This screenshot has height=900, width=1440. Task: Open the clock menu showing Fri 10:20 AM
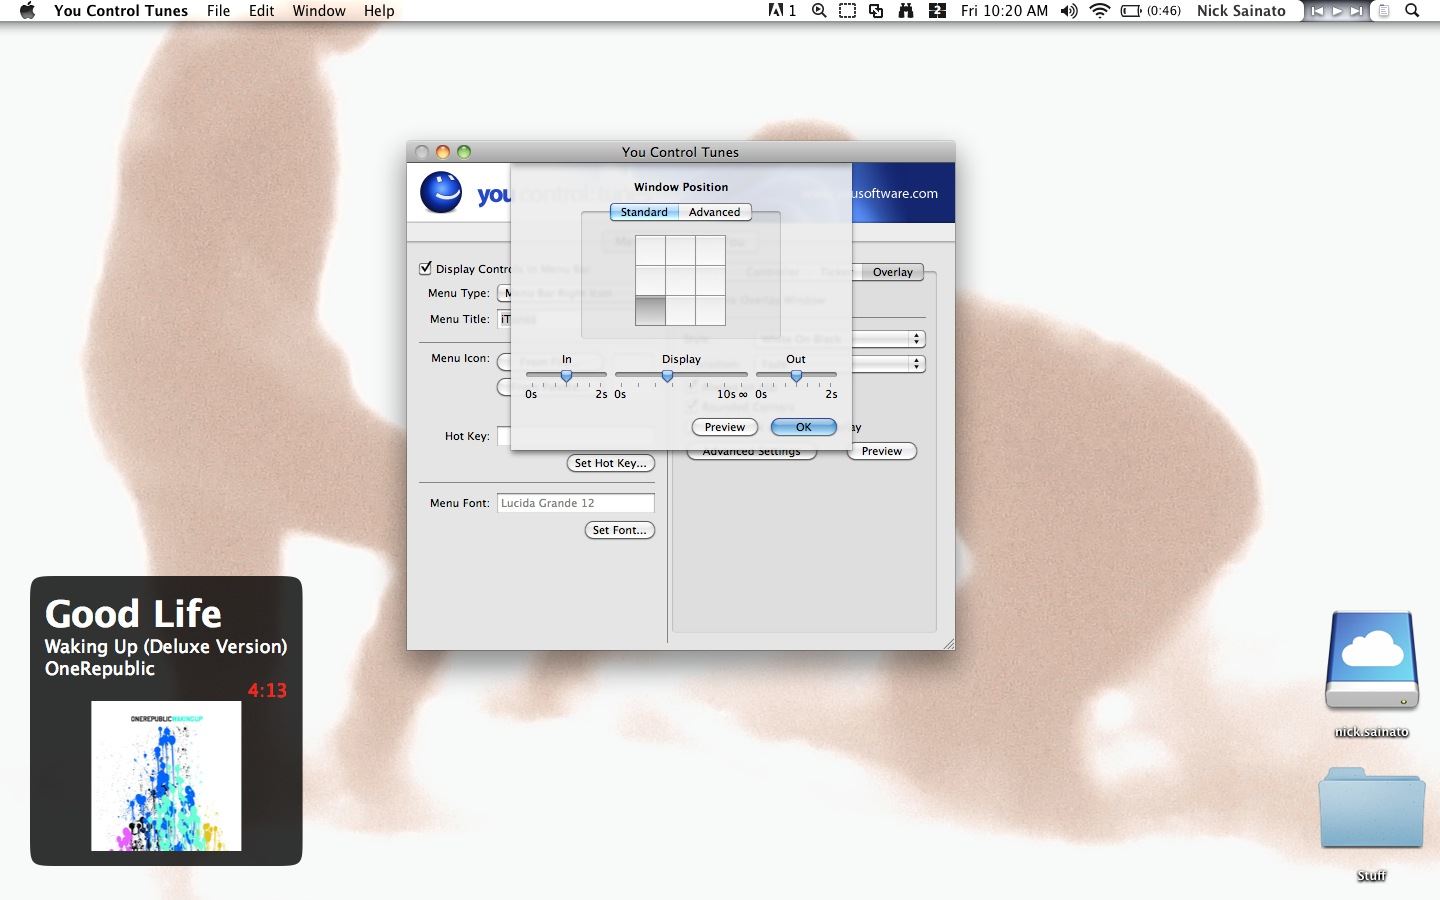pos(1004,11)
